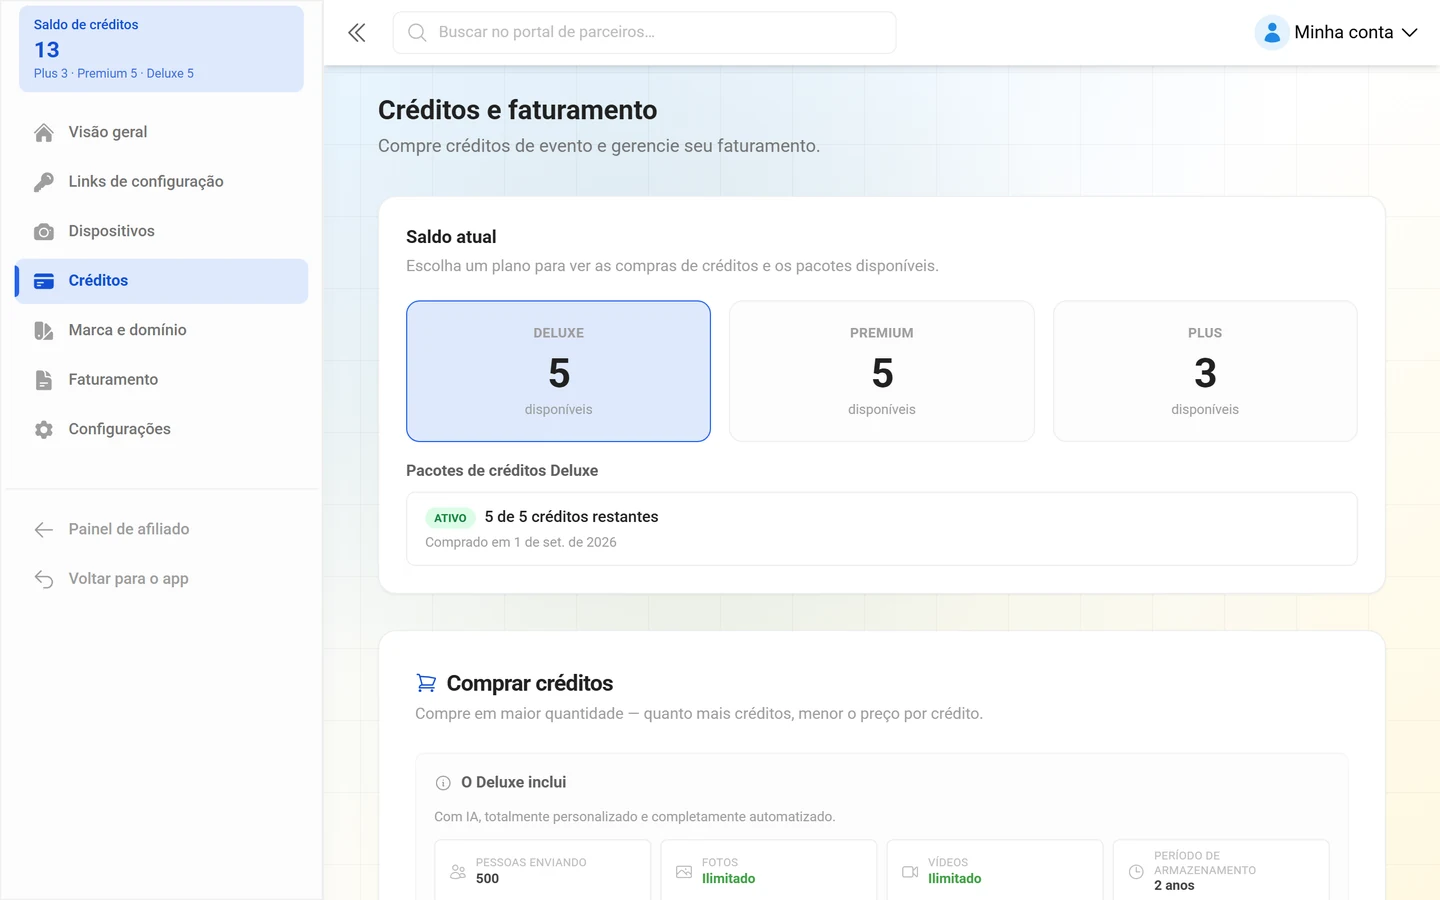Click the credit card icon beside Créditos
This screenshot has width=1440, height=900.
tap(44, 281)
